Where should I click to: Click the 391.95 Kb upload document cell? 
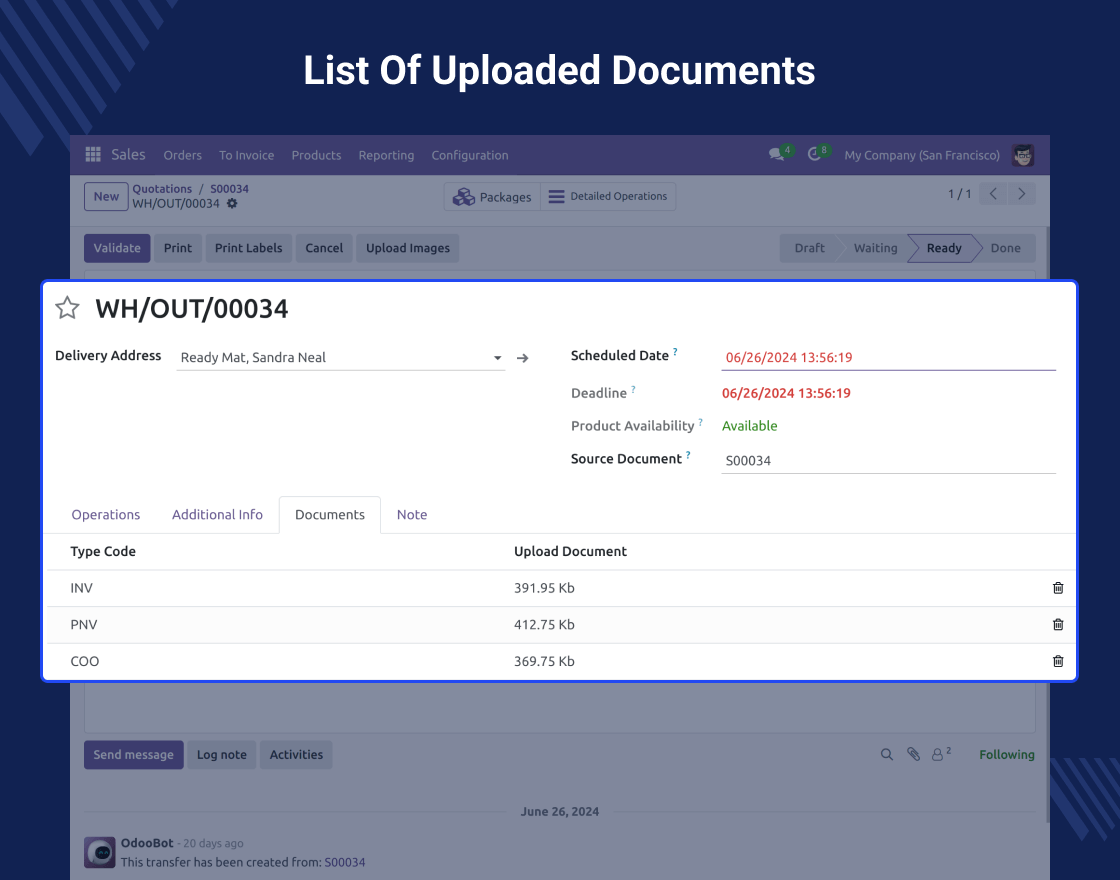coord(544,588)
